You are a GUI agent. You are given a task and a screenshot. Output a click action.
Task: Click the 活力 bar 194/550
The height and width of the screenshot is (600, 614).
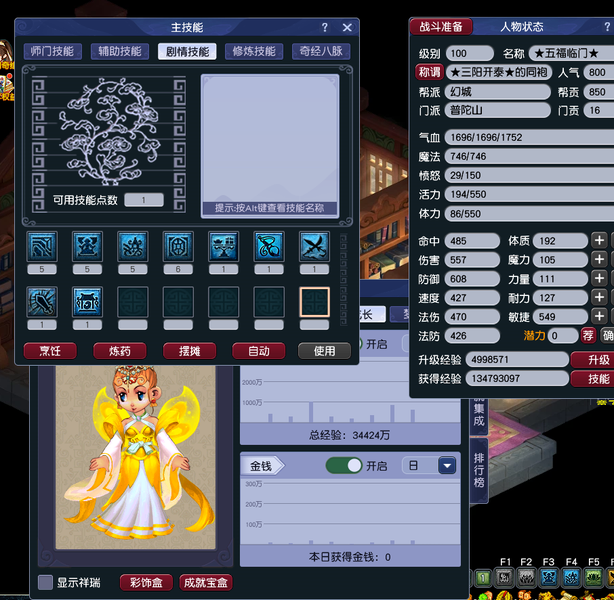[529, 194]
